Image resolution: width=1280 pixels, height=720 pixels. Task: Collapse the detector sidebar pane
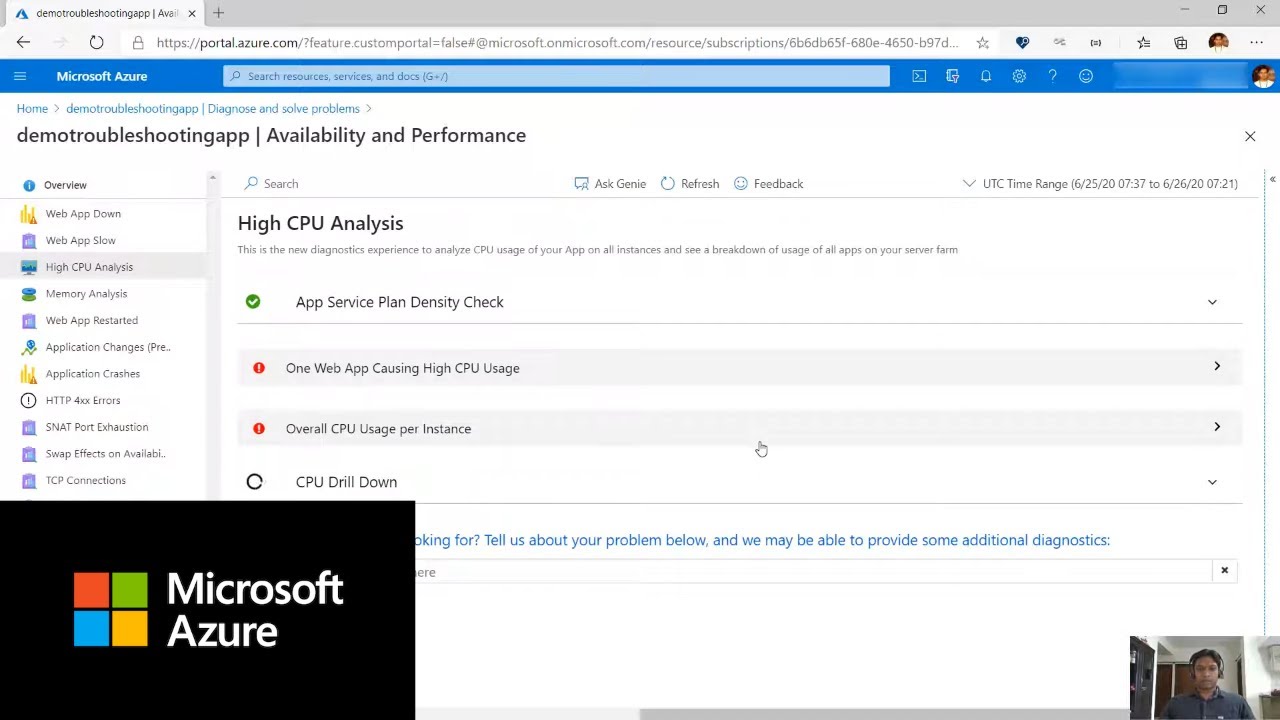point(1272,179)
